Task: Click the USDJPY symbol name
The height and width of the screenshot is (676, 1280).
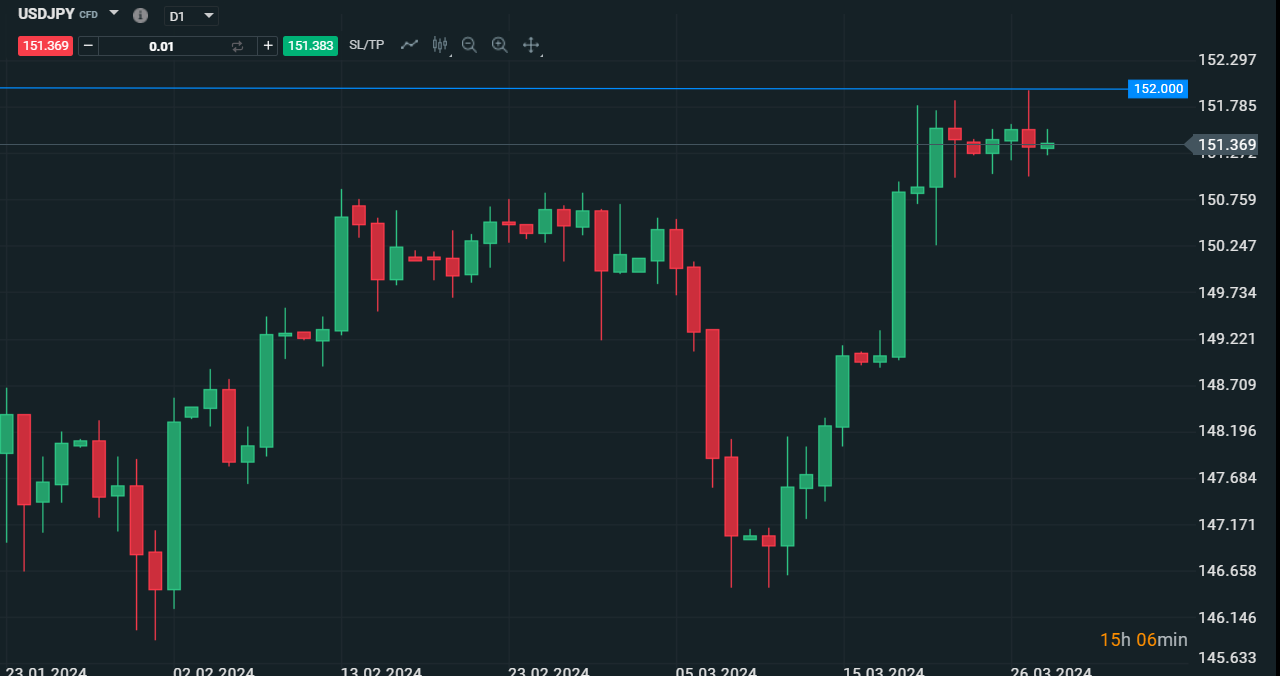Action: click(x=46, y=14)
